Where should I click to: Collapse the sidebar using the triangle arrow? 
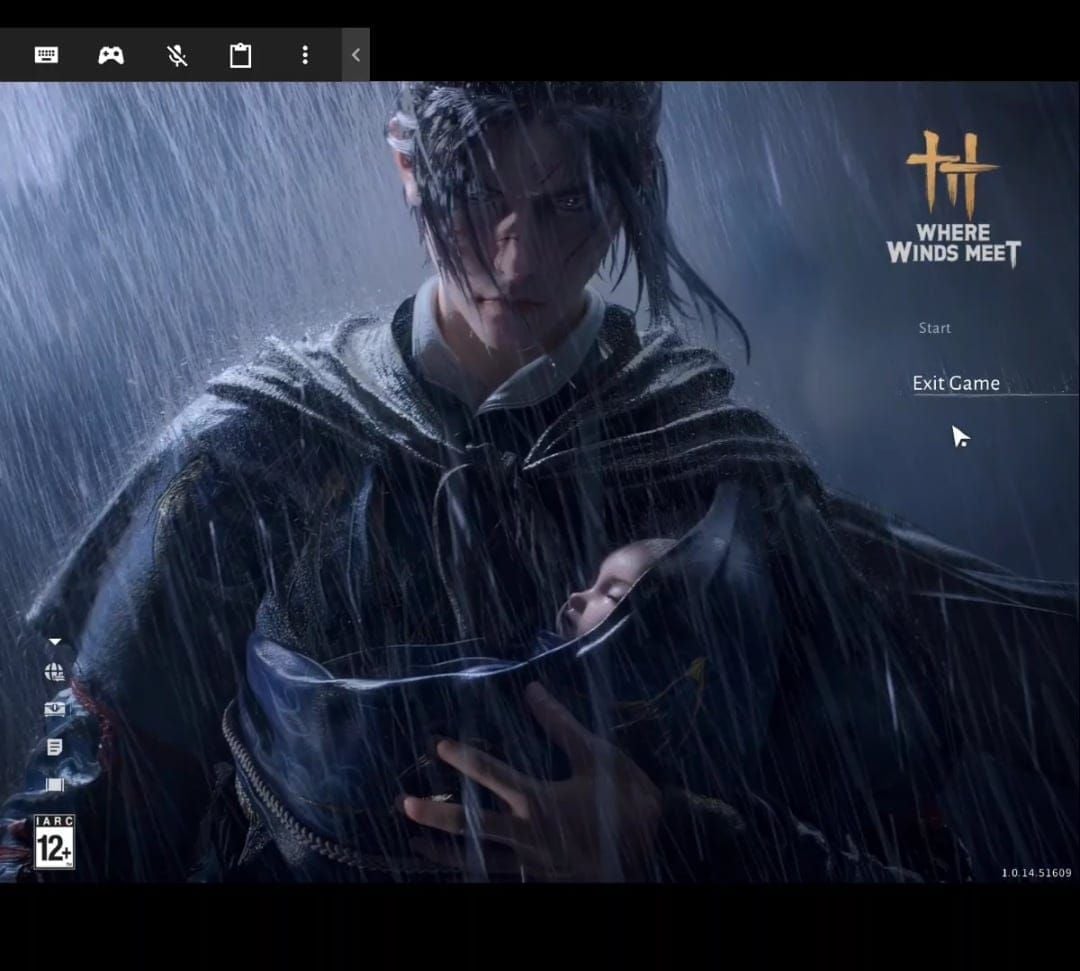point(55,641)
